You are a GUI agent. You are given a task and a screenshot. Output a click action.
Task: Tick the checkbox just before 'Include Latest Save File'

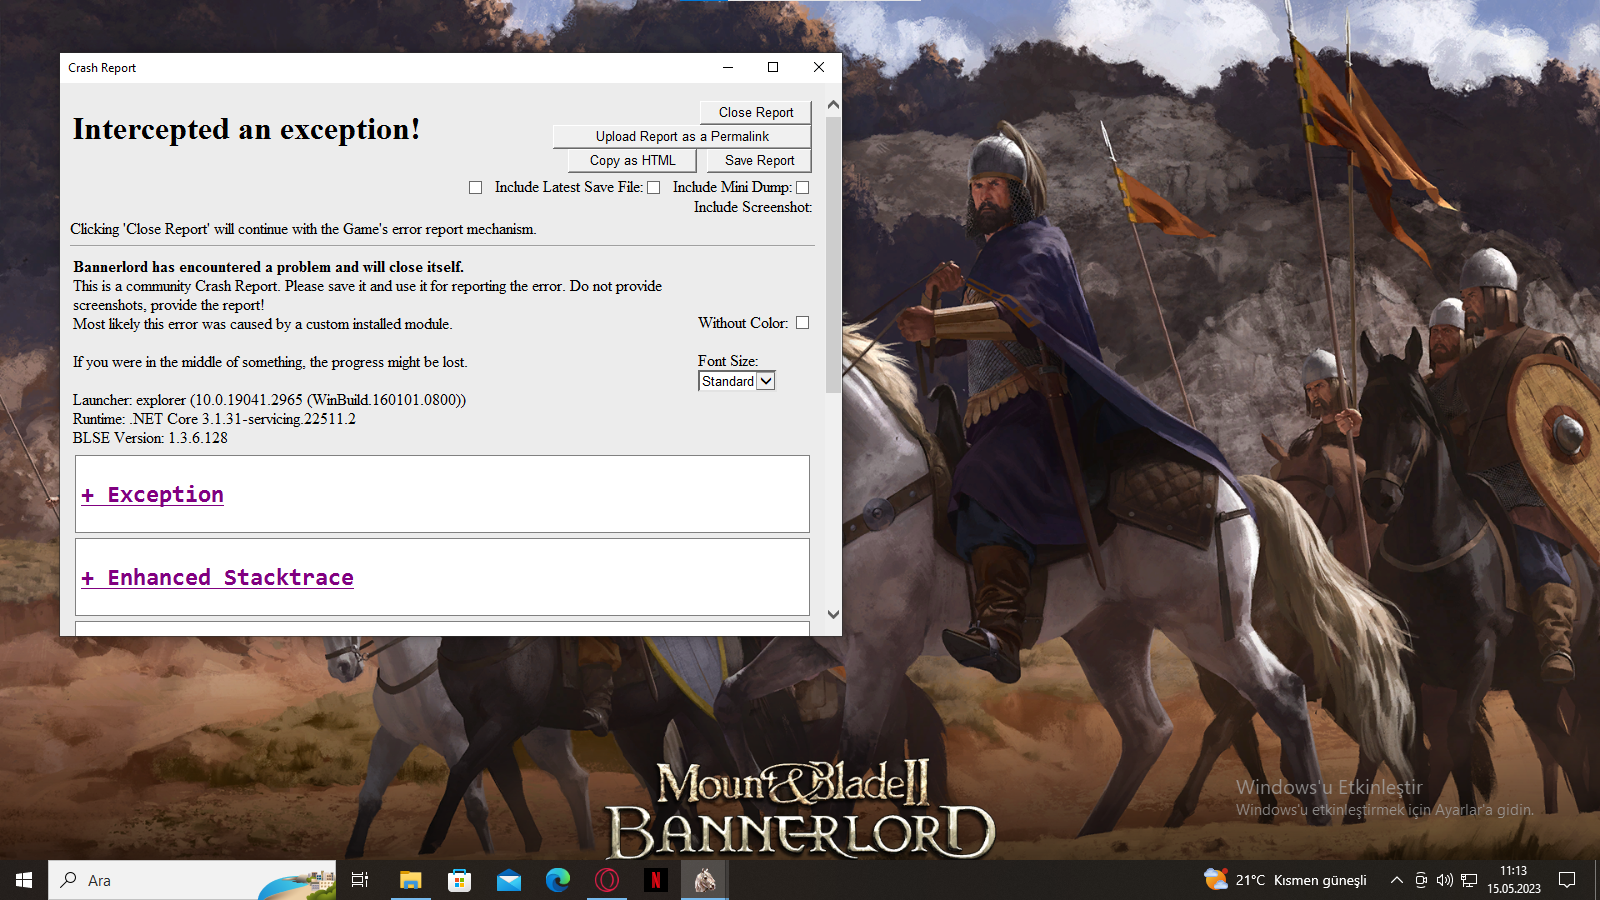click(x=476, y=188)
